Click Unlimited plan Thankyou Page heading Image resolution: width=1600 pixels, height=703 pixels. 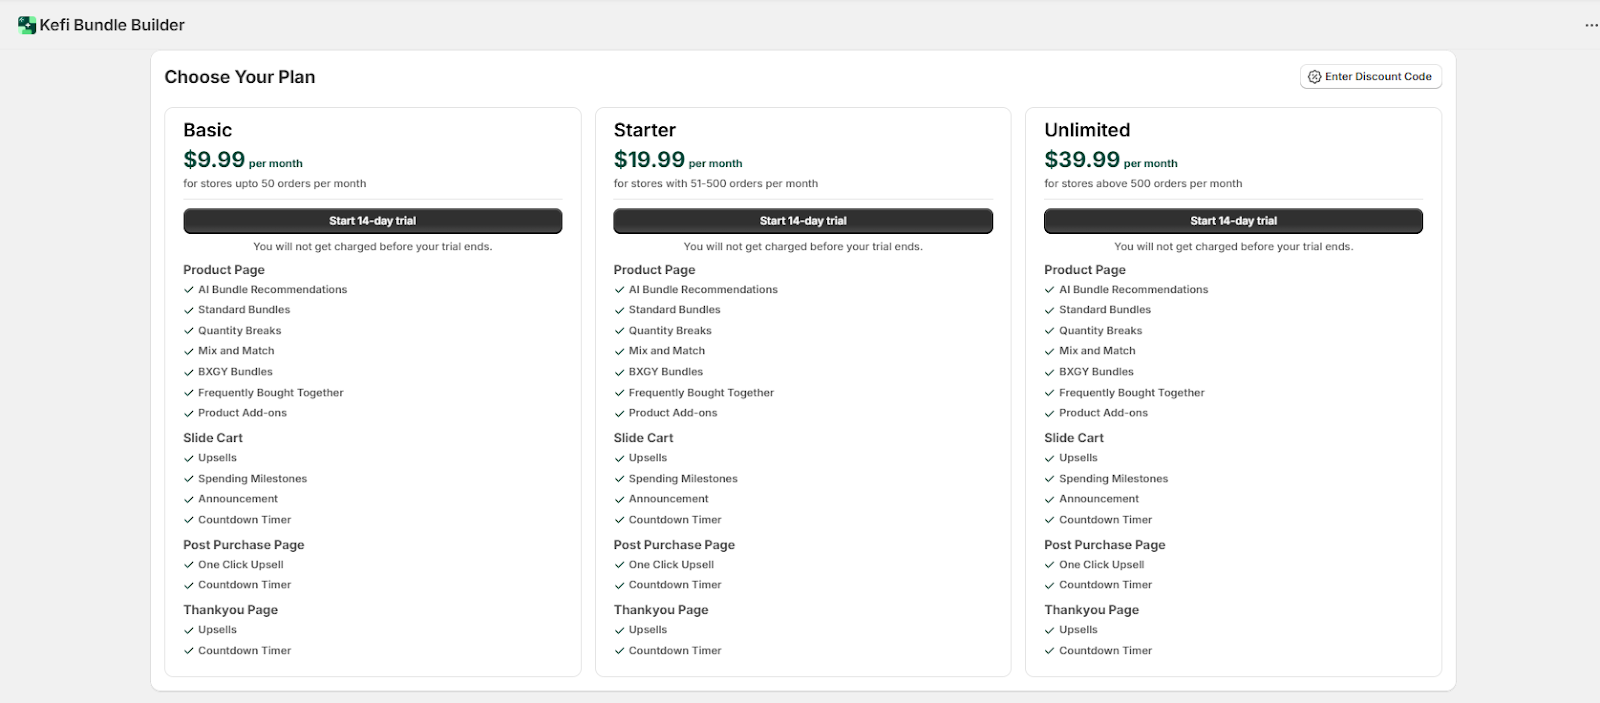[1091, 610]
